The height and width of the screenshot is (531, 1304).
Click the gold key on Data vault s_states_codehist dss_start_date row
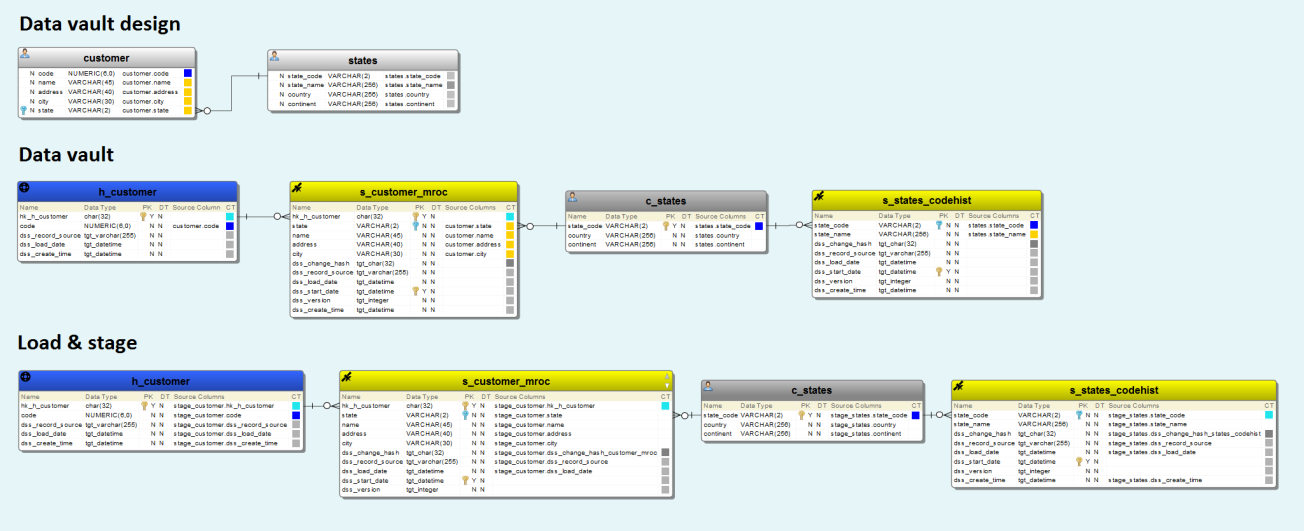coord(939,272)
